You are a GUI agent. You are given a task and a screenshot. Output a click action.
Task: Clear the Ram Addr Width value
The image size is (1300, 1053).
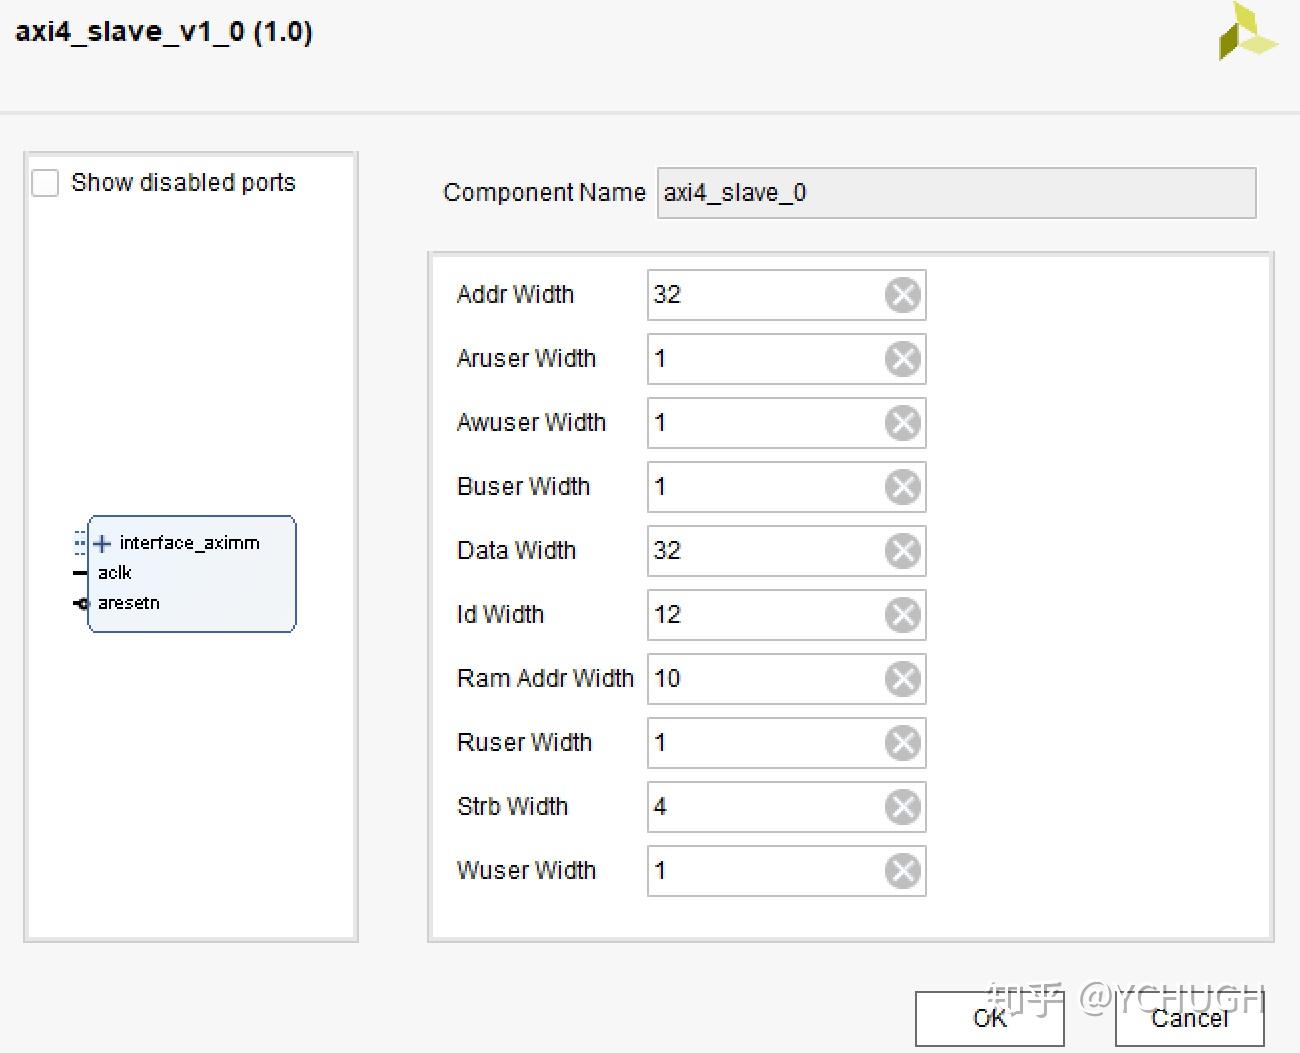pos(902,679)
